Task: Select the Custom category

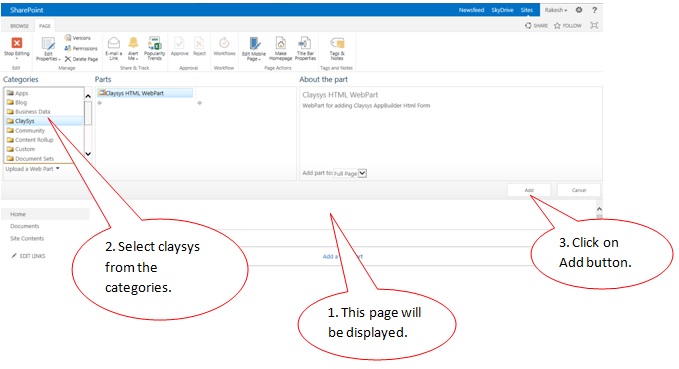Action: [21, 149]
